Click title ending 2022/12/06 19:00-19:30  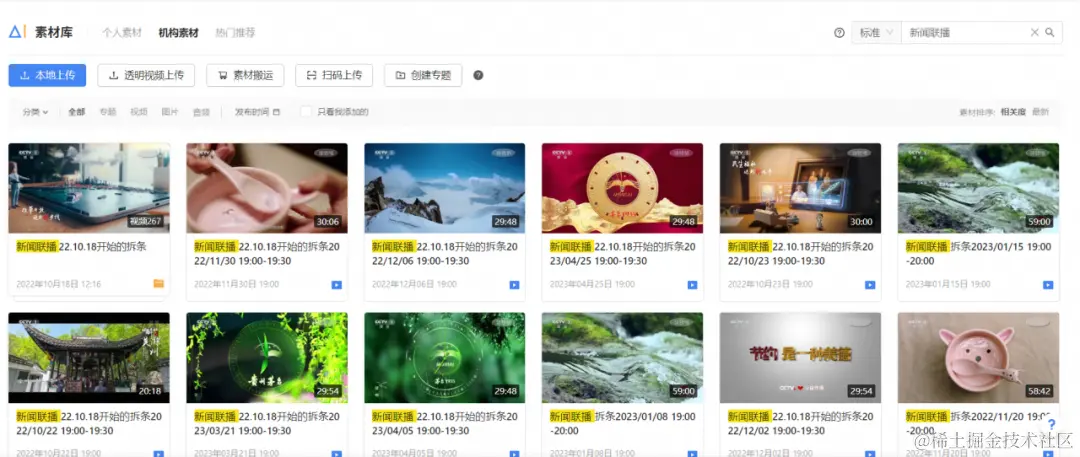point(445,254)
